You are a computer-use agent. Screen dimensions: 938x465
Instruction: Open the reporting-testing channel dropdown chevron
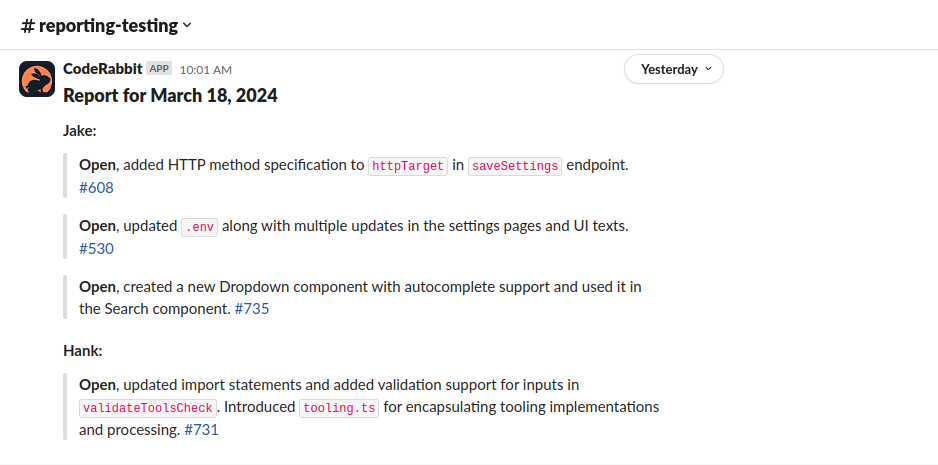point(187,26)
